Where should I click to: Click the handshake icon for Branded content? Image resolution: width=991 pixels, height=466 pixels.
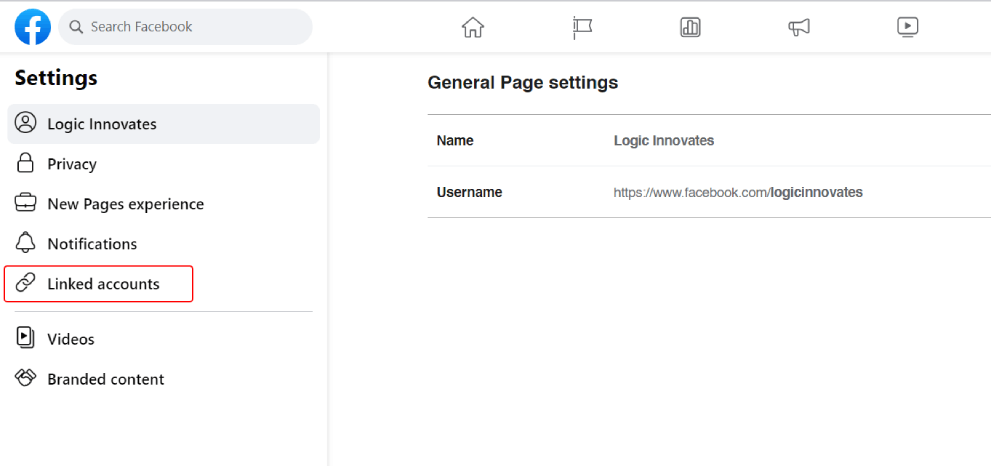point(25,378)
